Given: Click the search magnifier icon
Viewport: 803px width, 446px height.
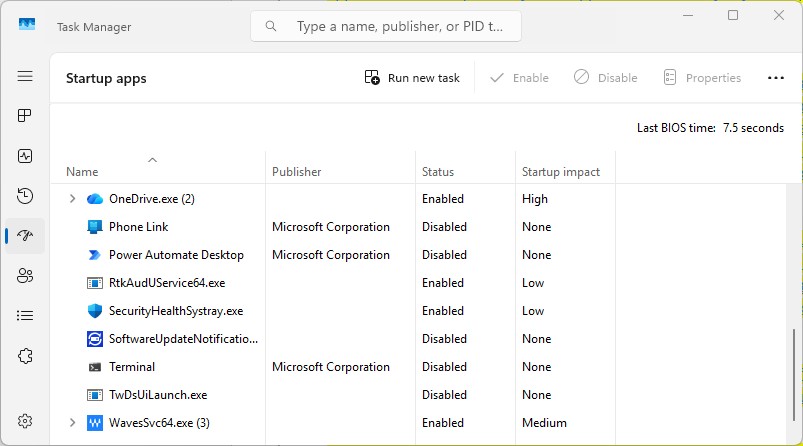Looking at the screenshot, I should [x=271, y=26].
